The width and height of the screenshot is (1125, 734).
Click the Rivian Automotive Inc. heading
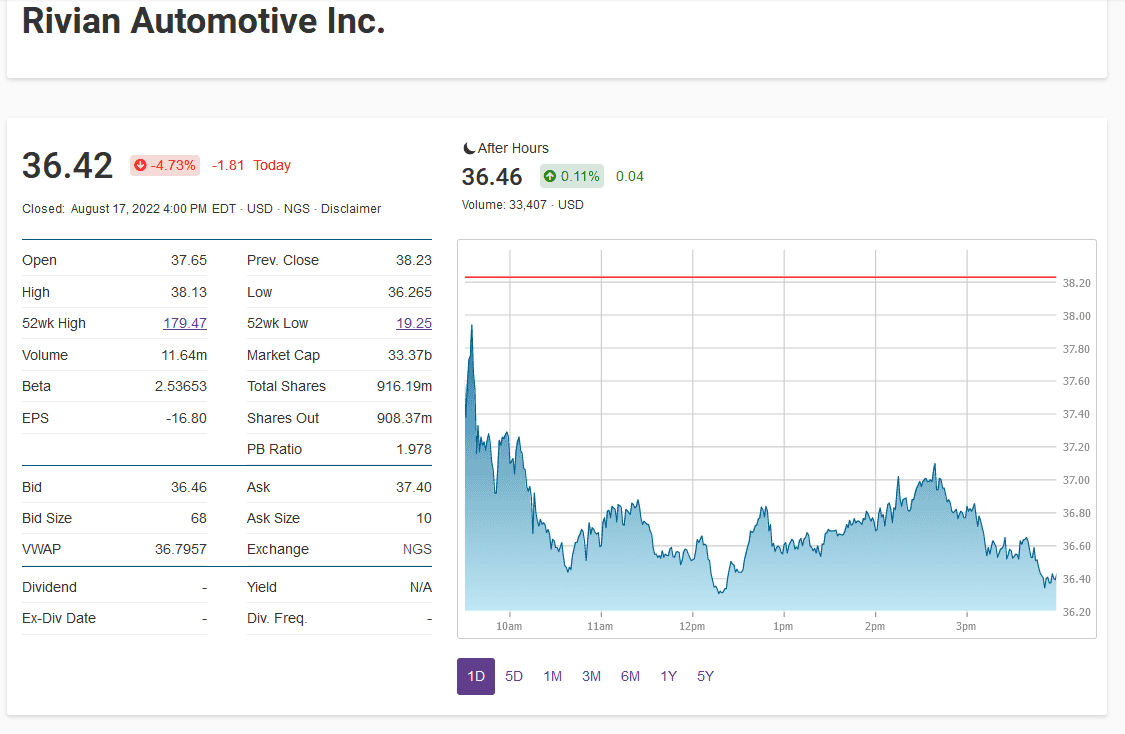pyautogui.click(x=204, y=21)
